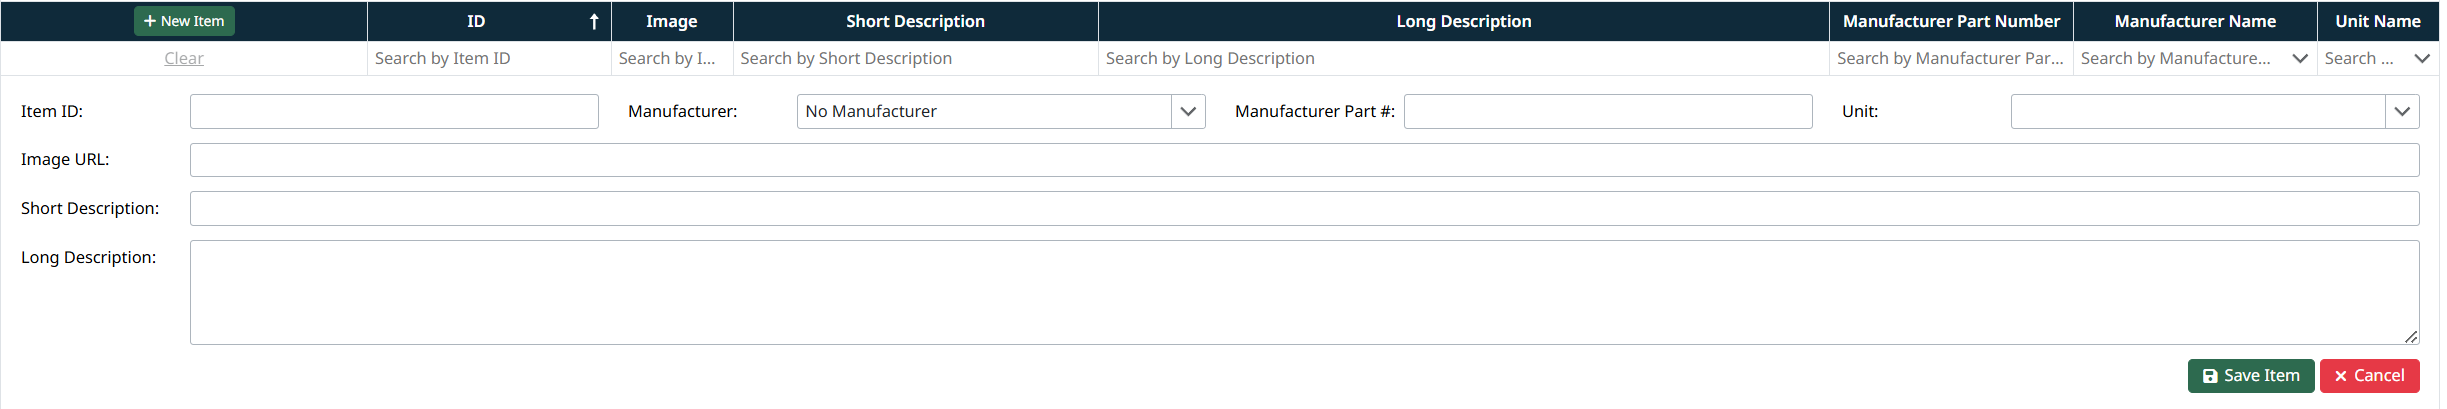Expand the Unit dropdown in the form
The image size is (2447, 409).
[2402, 111]
